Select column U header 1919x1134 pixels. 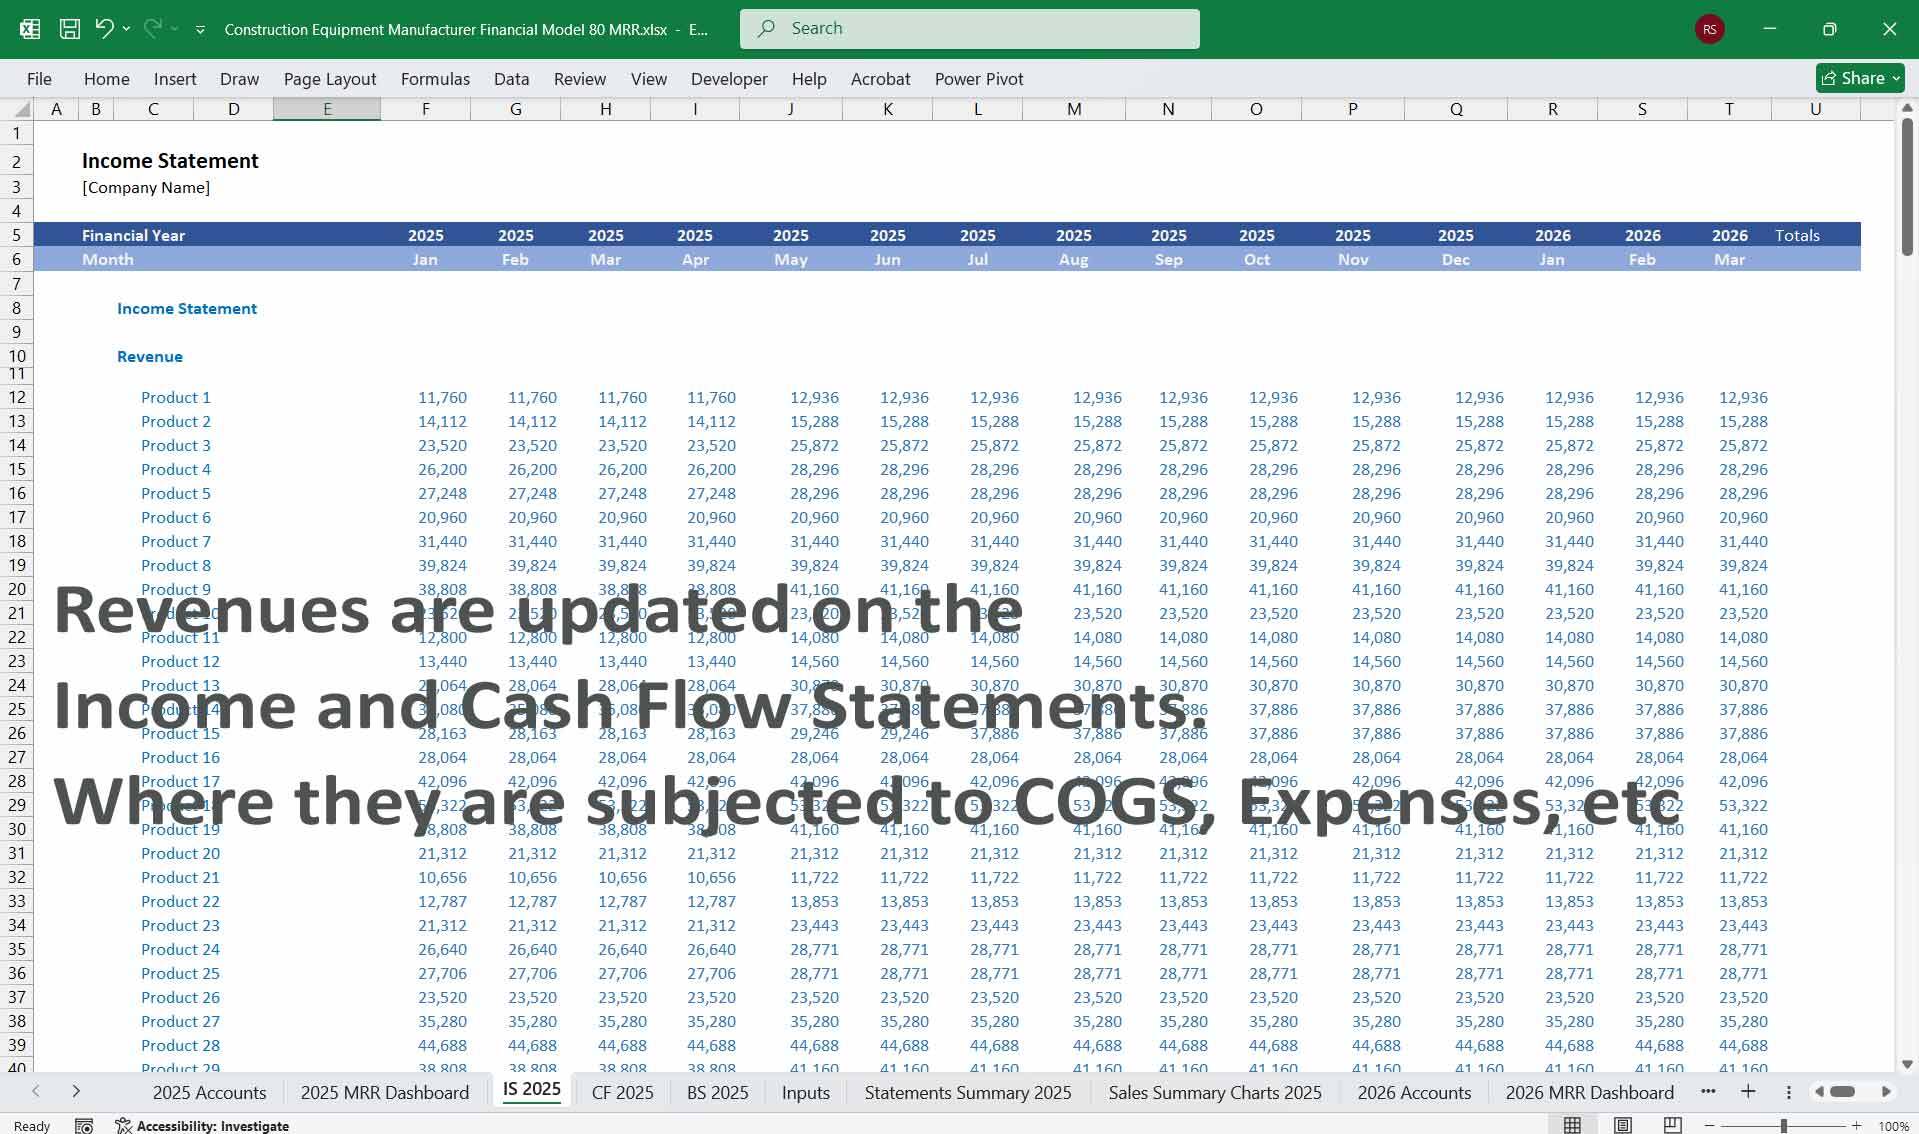coord(1815,109)
